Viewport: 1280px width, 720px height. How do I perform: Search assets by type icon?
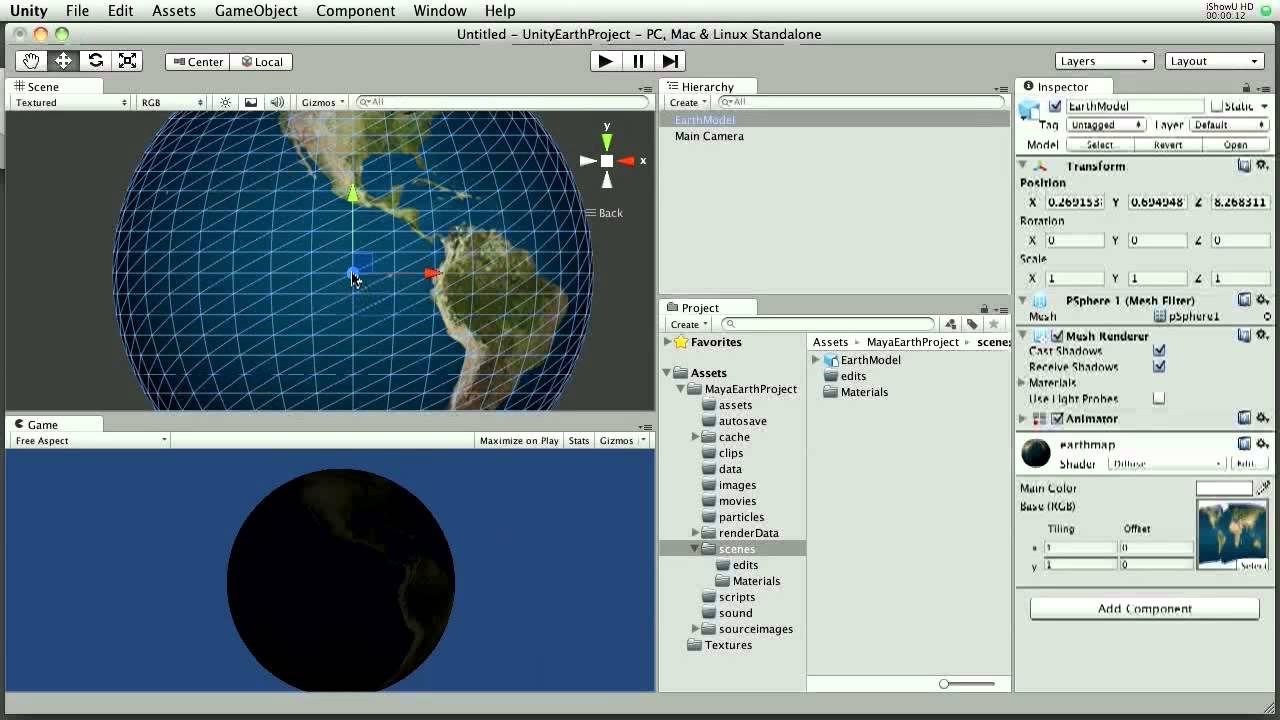click(950, 324)
